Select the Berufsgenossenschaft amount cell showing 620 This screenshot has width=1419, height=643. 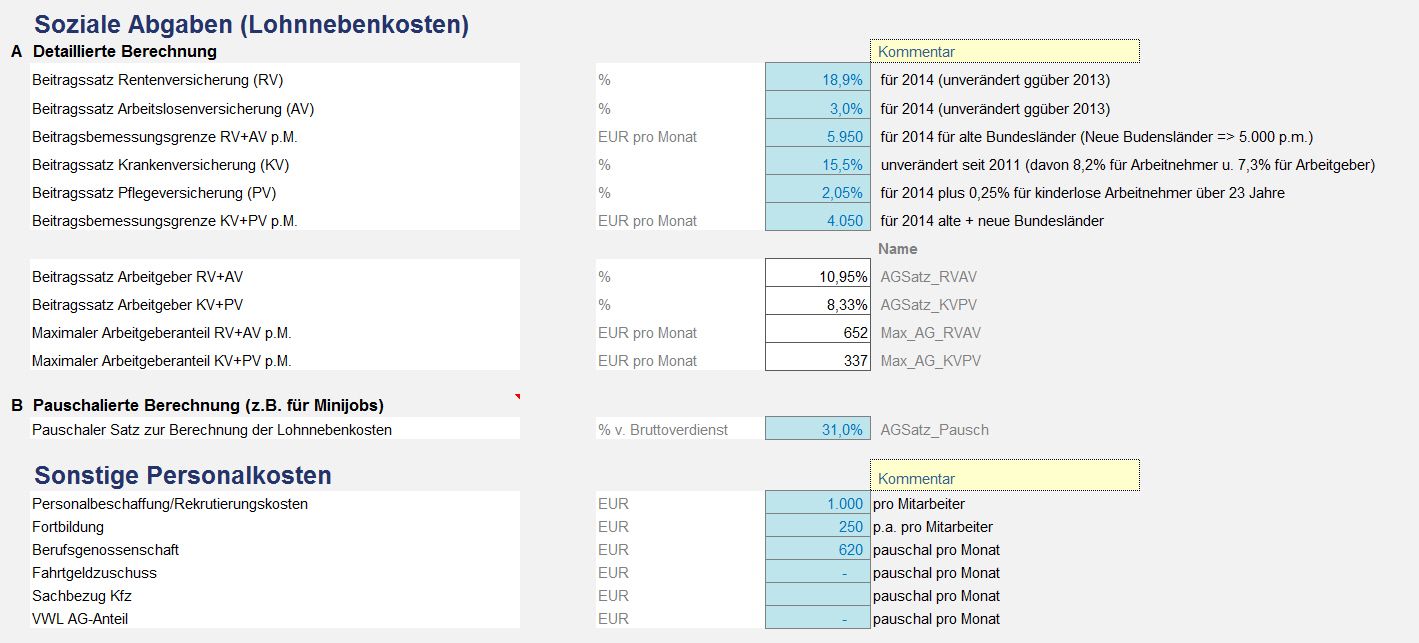(x=817, y=550)
